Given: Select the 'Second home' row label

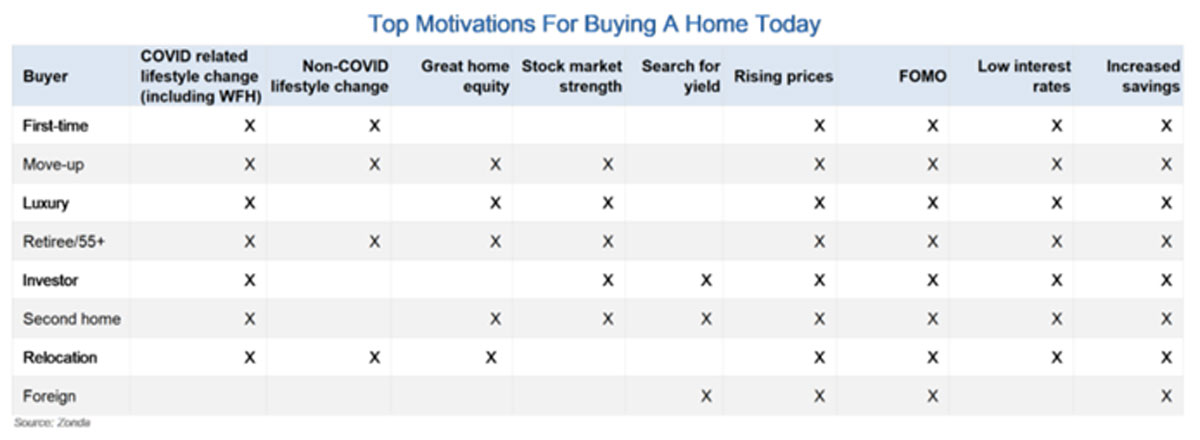Looking at the screenshot, I should point(71,319).
